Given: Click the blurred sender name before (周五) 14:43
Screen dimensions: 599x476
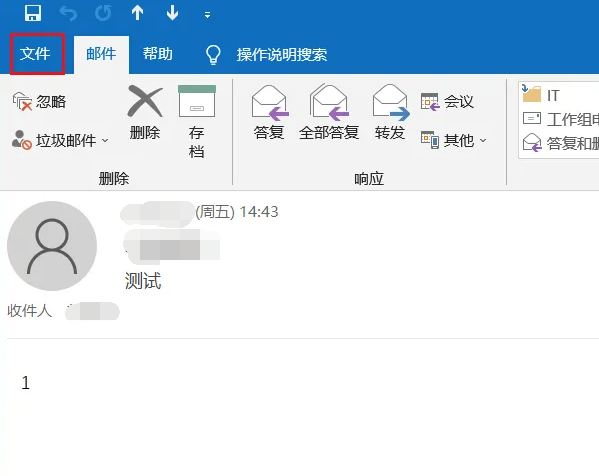Looking at the screenshot, I should tap(157, 213).
